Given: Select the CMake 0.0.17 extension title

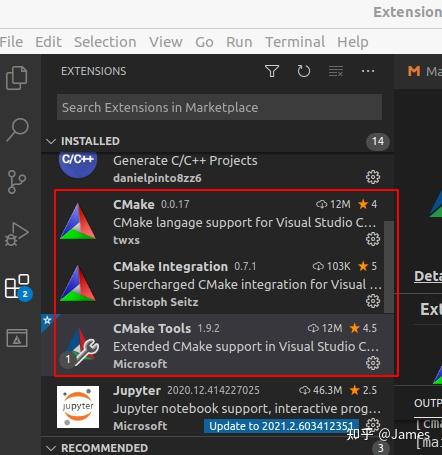Looking at the screenshot, I should 134,204.
